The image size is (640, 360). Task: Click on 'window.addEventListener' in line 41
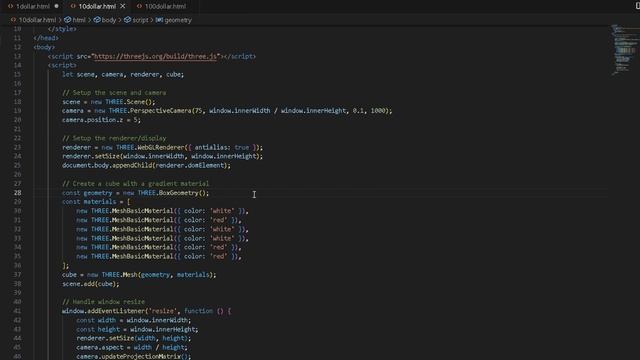(103, 311)
